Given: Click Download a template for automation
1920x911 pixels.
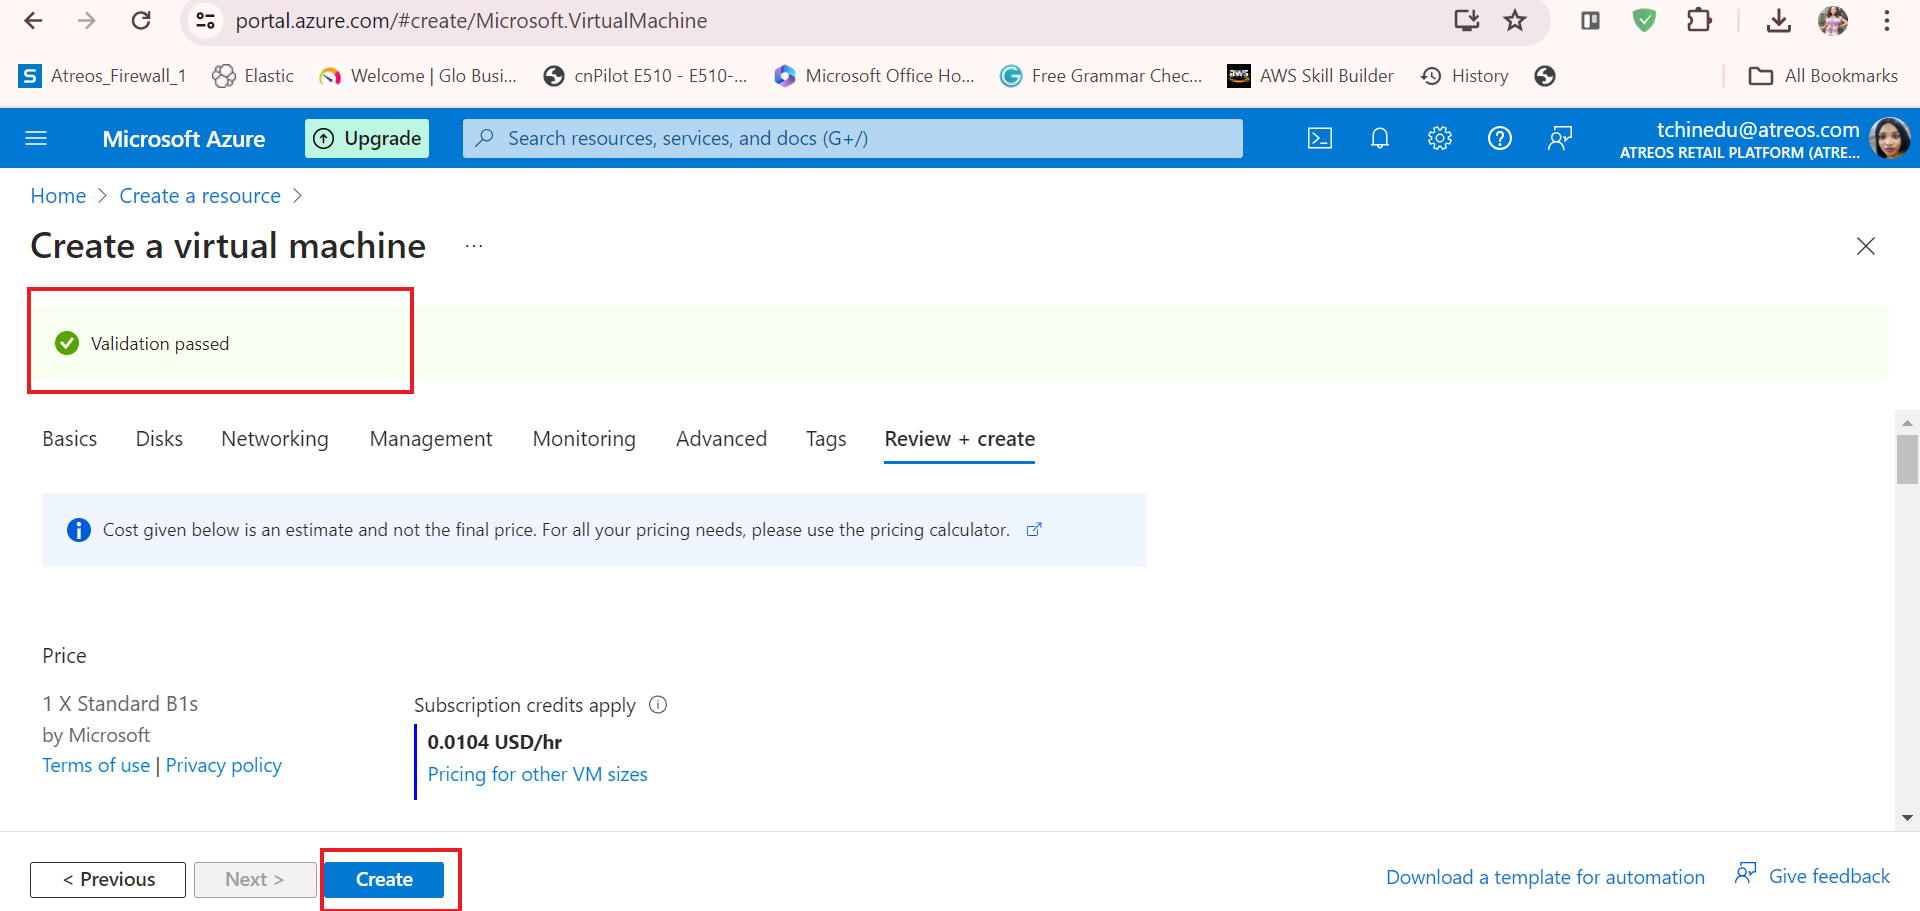Looking at the screenshot, I should point(1545,877).
